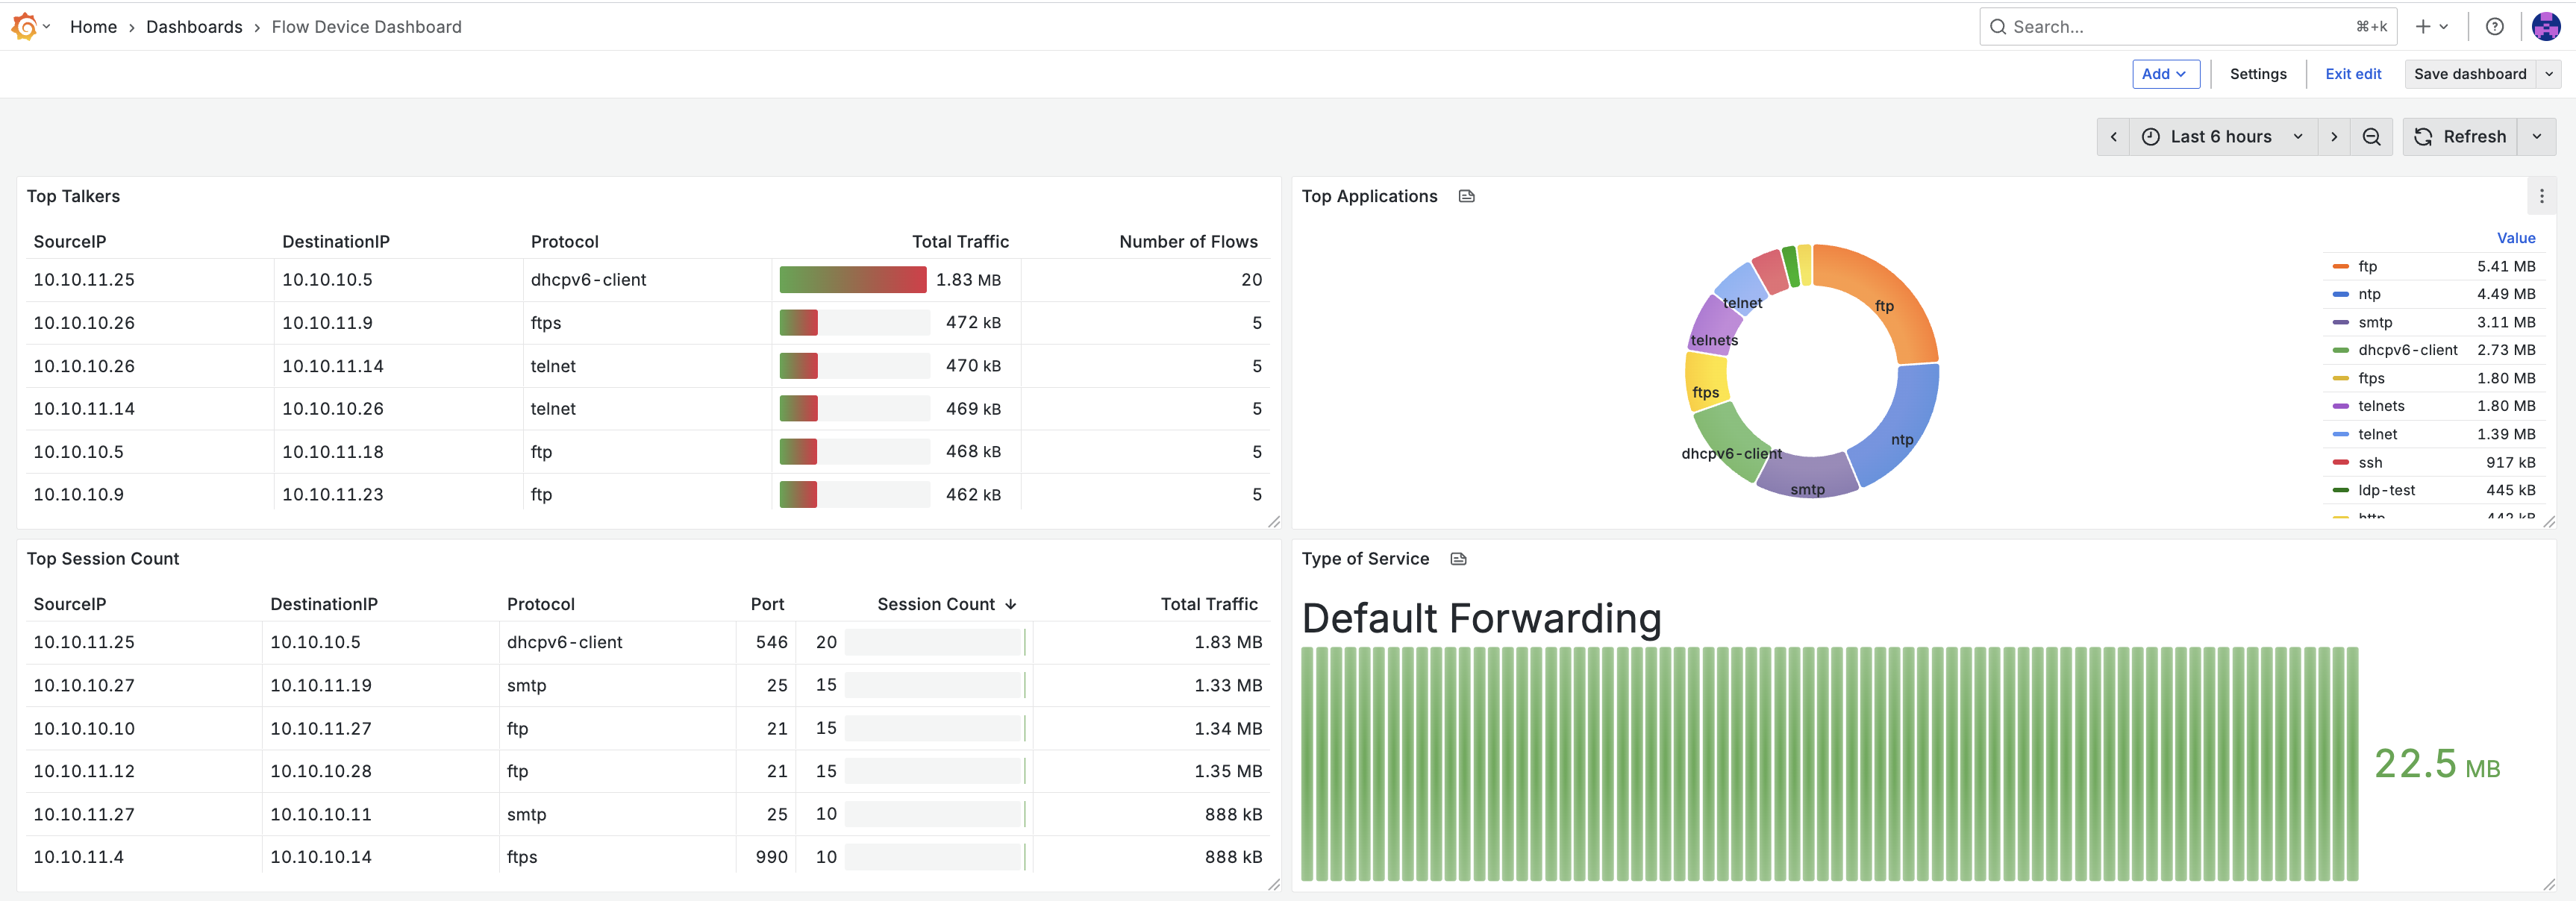Viewport: 2576px width, 901px height.
Task: Click 1.83 MB traffic bar gauge
Action: pos(852,280)
